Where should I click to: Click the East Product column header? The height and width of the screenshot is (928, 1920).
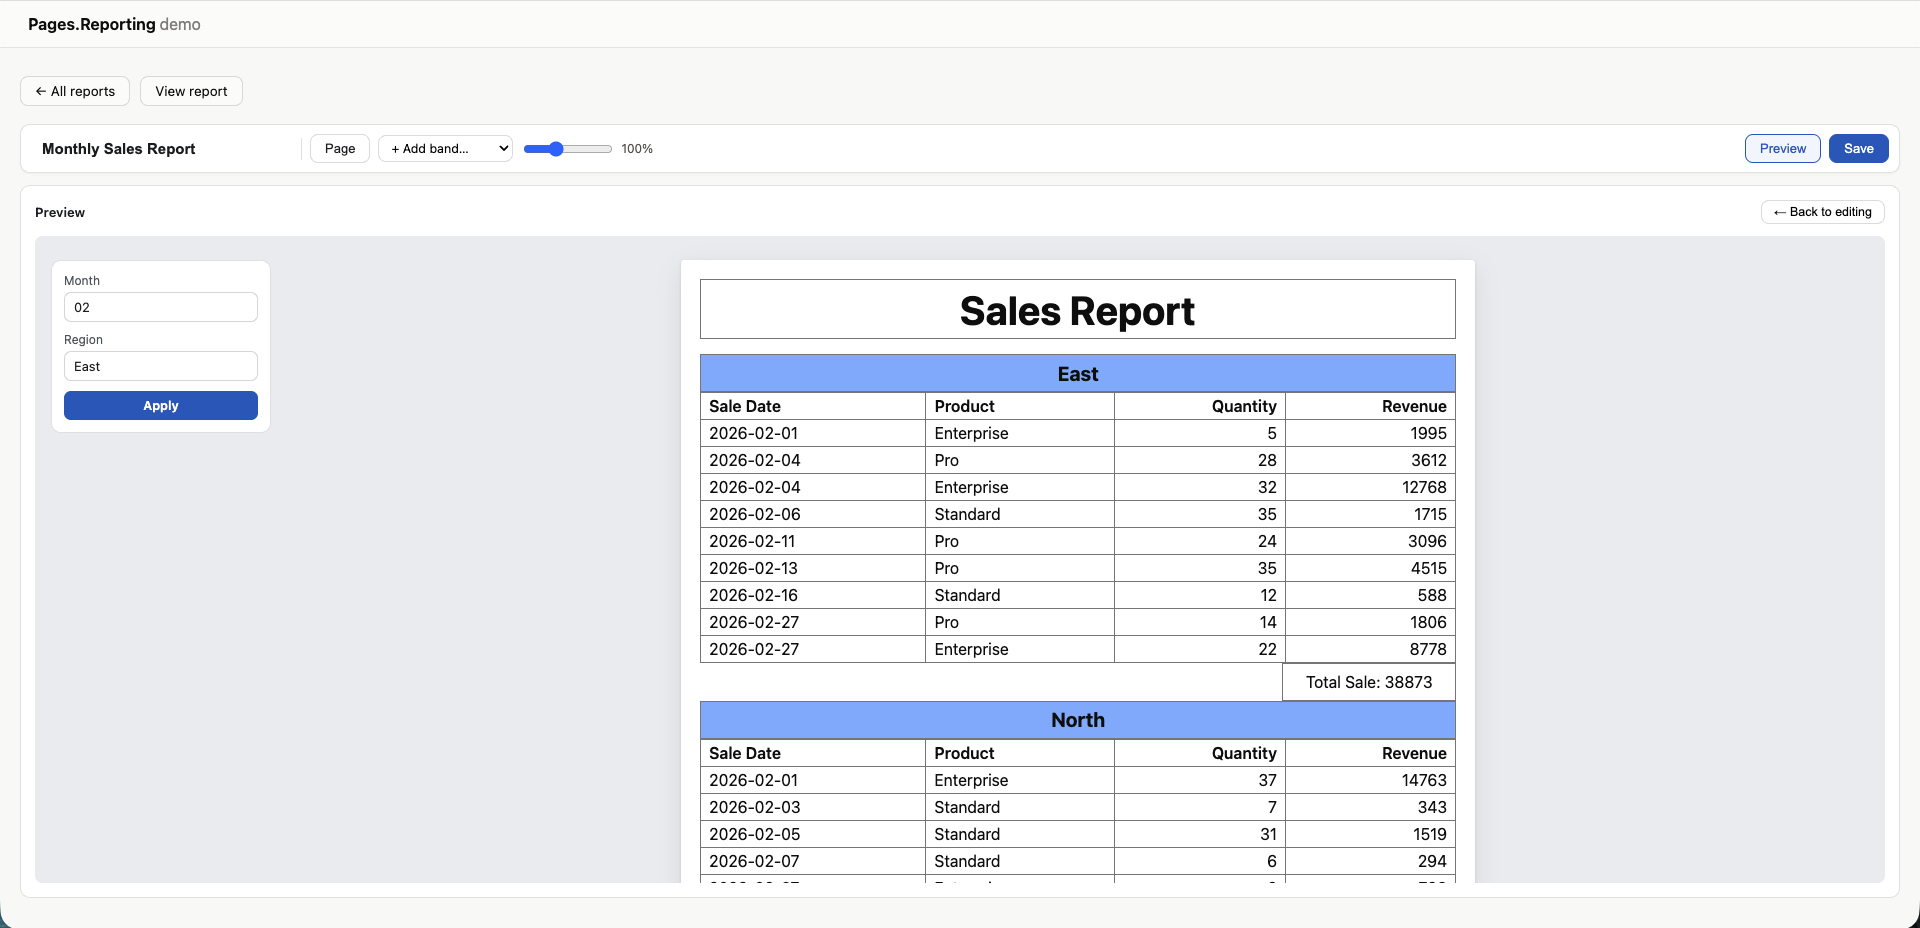click(x=1020, y=406)
